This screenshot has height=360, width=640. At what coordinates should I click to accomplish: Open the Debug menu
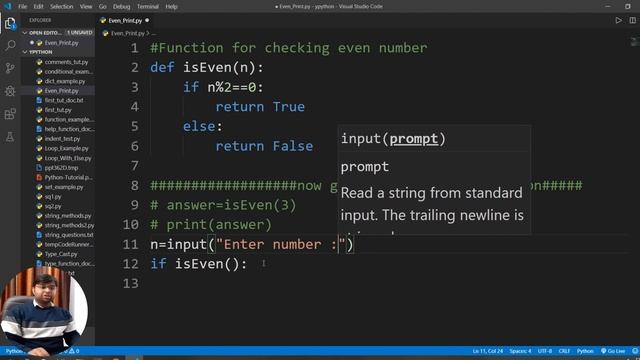click(x=121, y=7)
